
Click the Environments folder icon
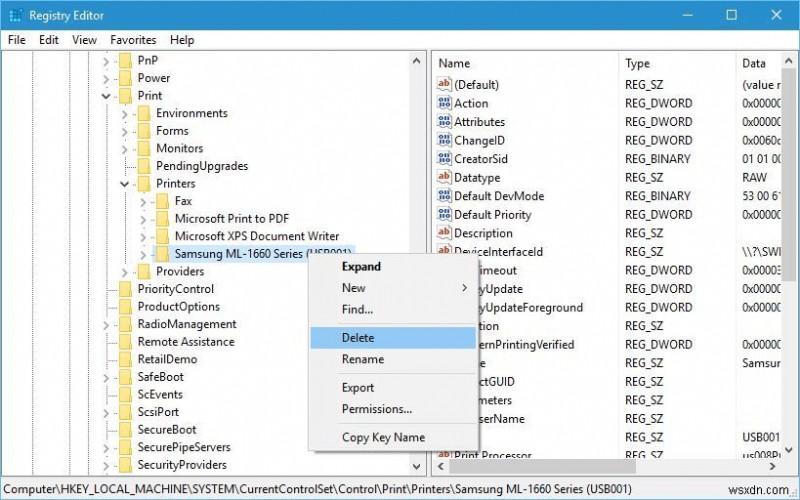coord(144,113)
